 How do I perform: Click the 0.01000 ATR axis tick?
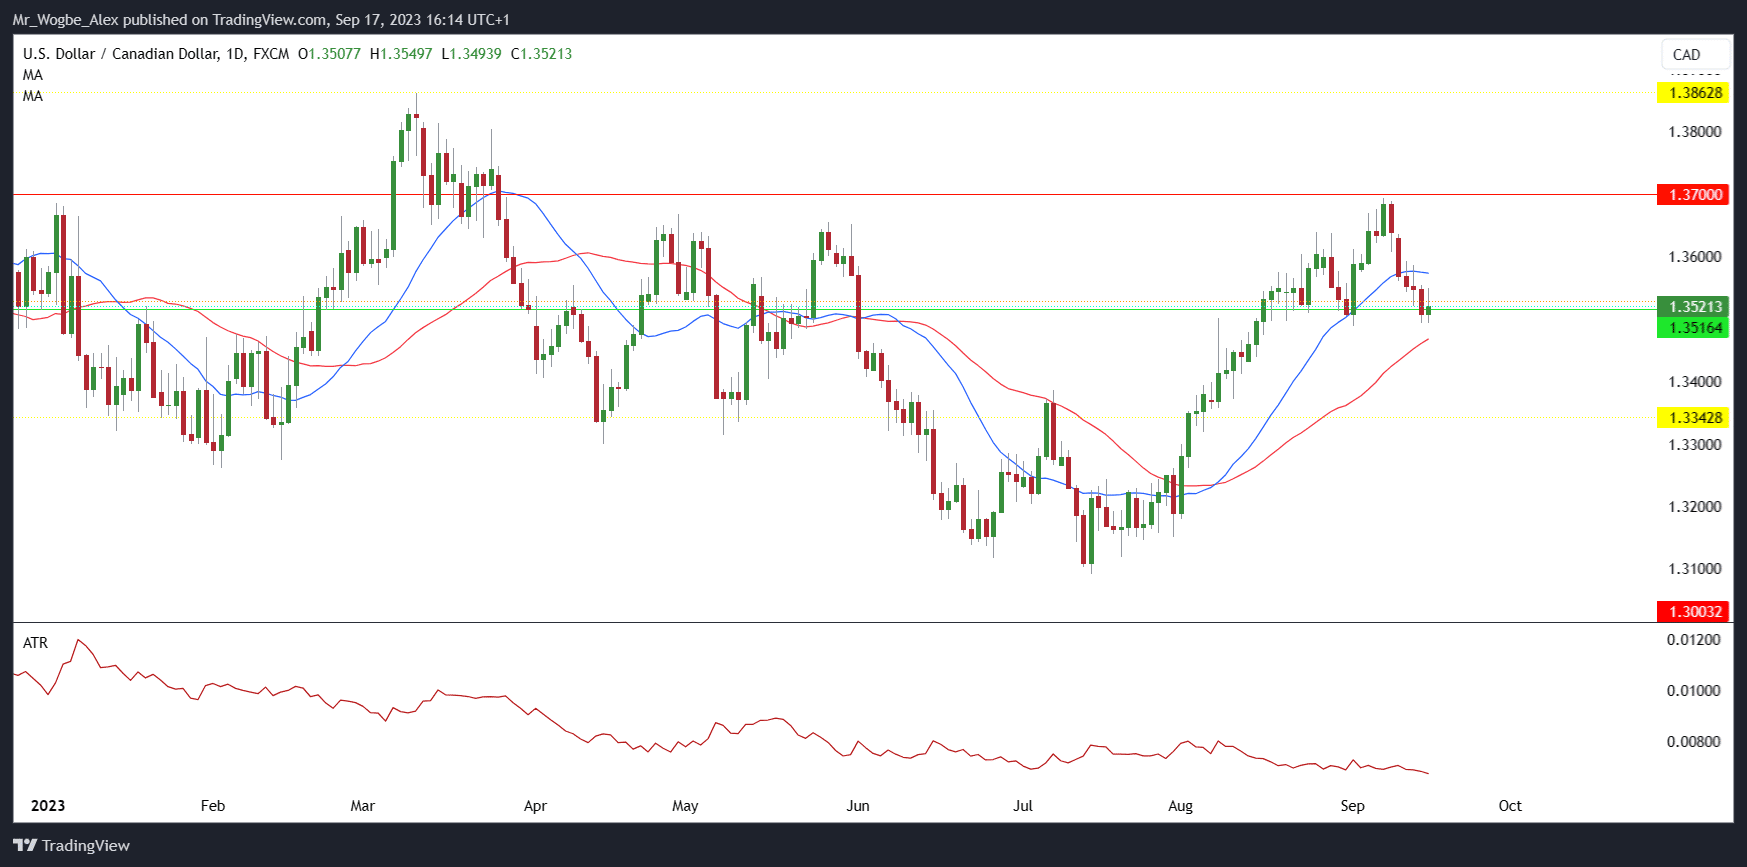tap(1694, 691)
